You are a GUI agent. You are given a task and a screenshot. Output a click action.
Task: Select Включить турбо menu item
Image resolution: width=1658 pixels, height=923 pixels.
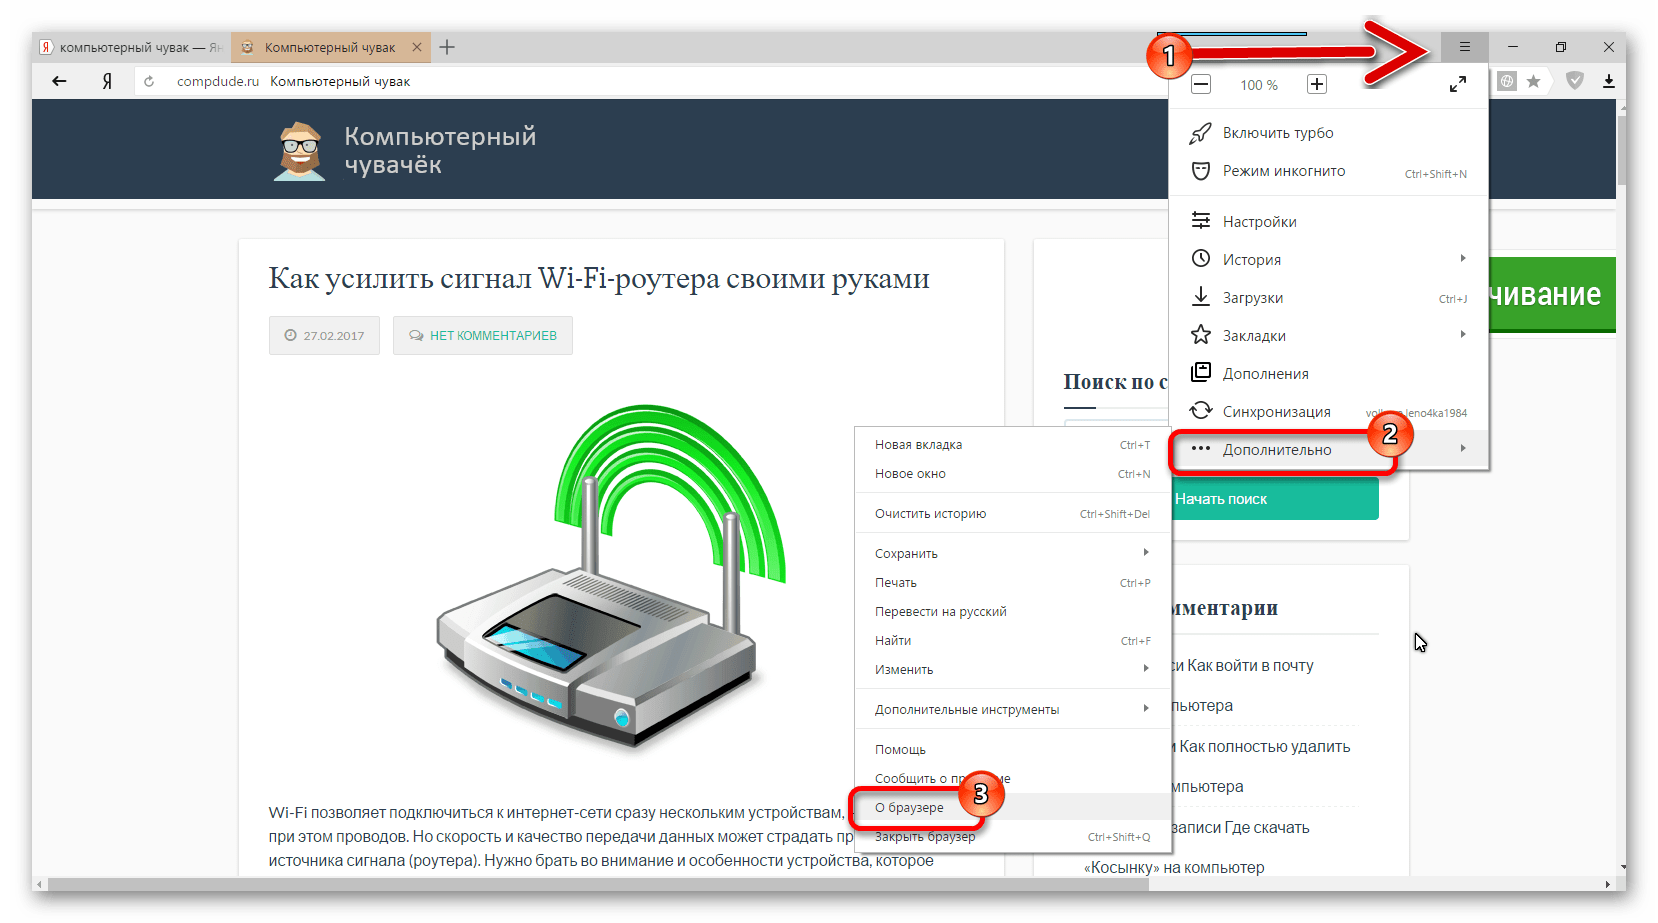tap(1328, 133)
